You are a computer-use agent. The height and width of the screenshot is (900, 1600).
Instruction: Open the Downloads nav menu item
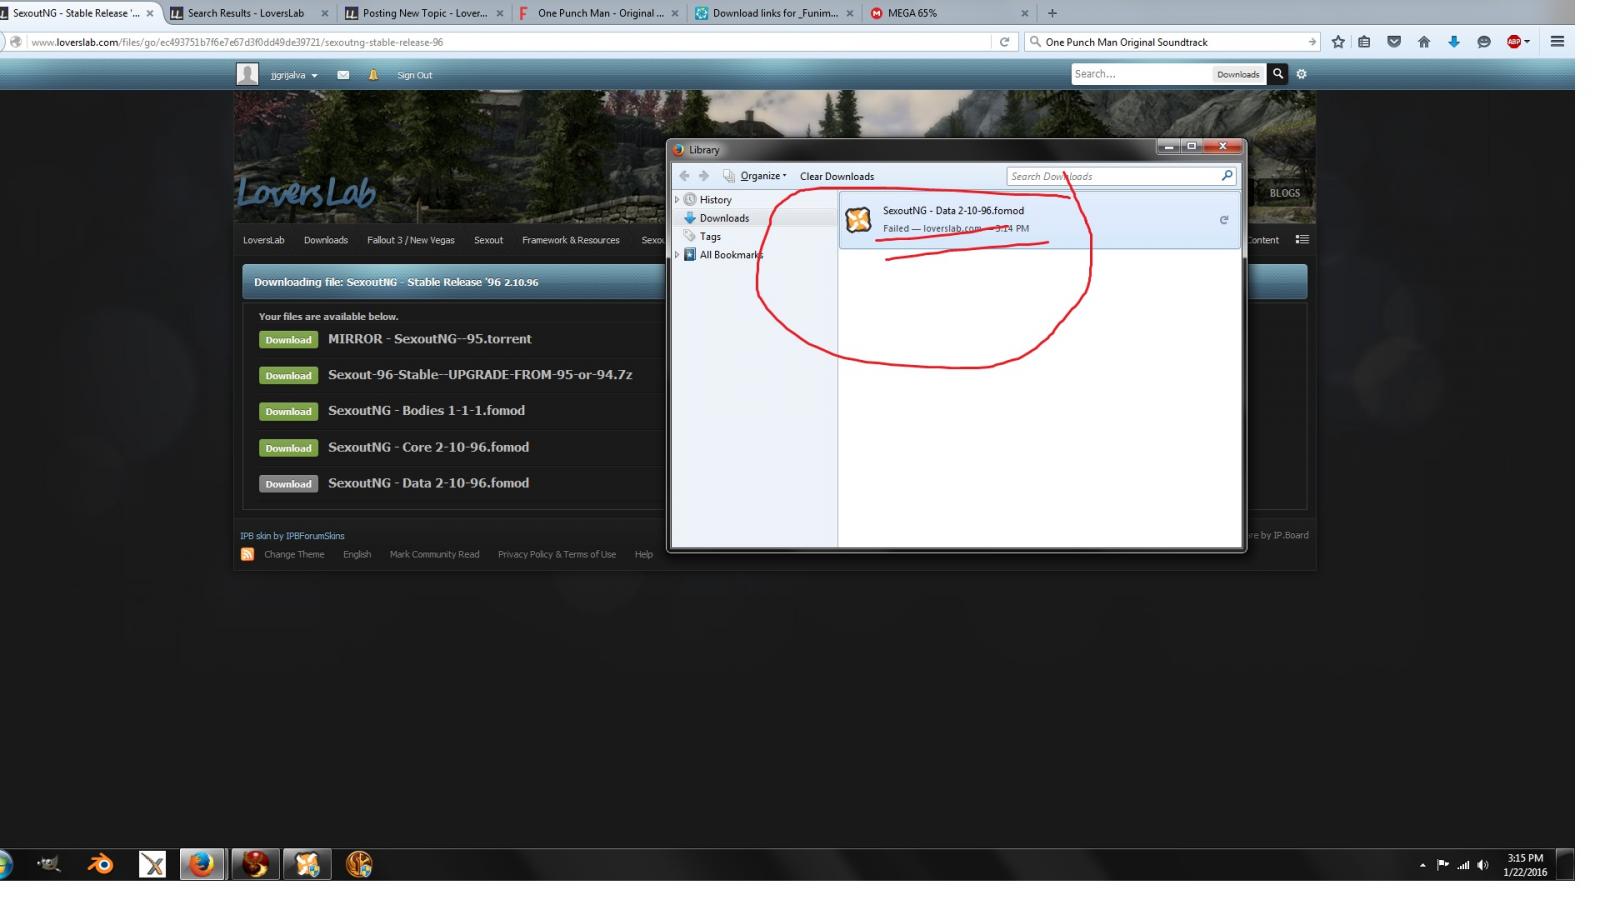(326, 240)
